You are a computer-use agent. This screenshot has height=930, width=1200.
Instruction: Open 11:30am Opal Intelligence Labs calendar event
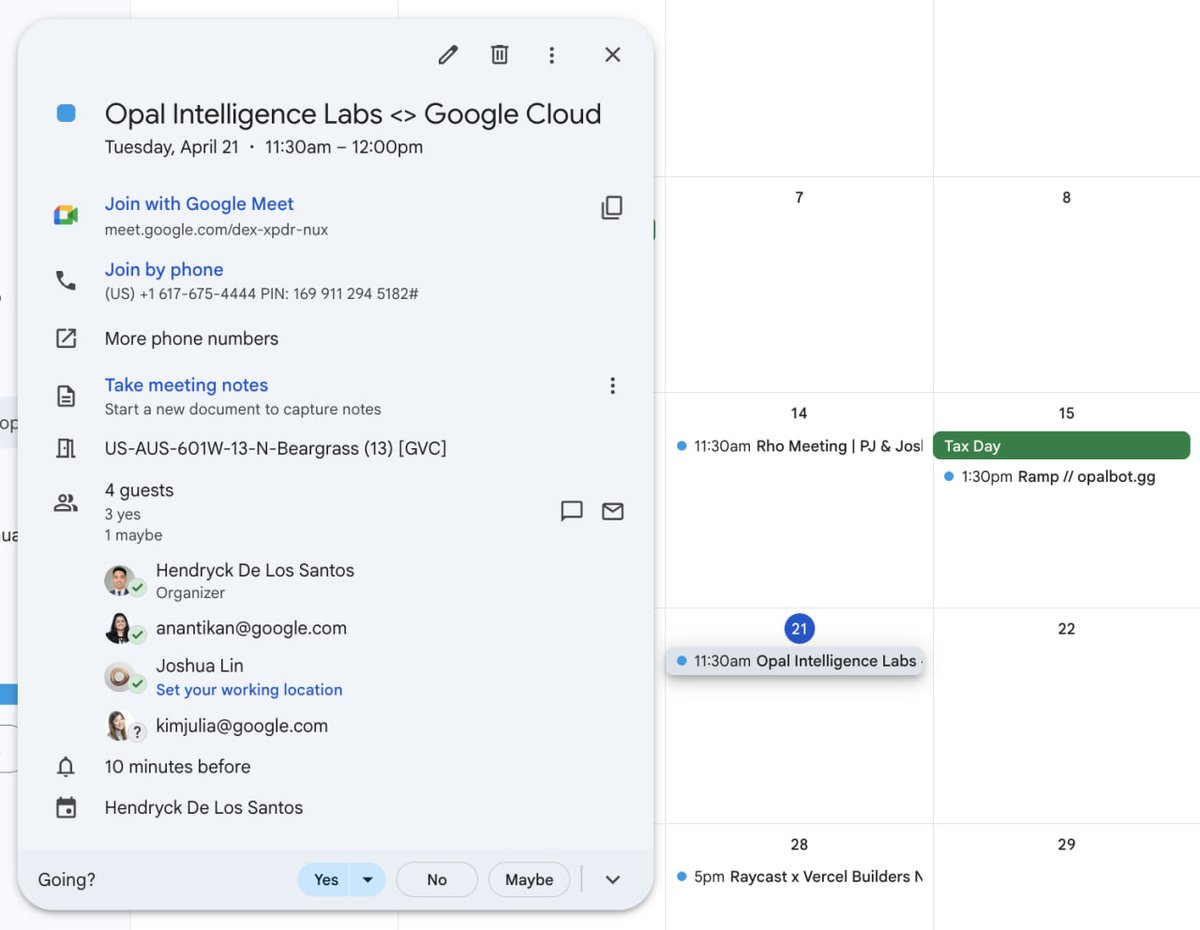[795, 661]
